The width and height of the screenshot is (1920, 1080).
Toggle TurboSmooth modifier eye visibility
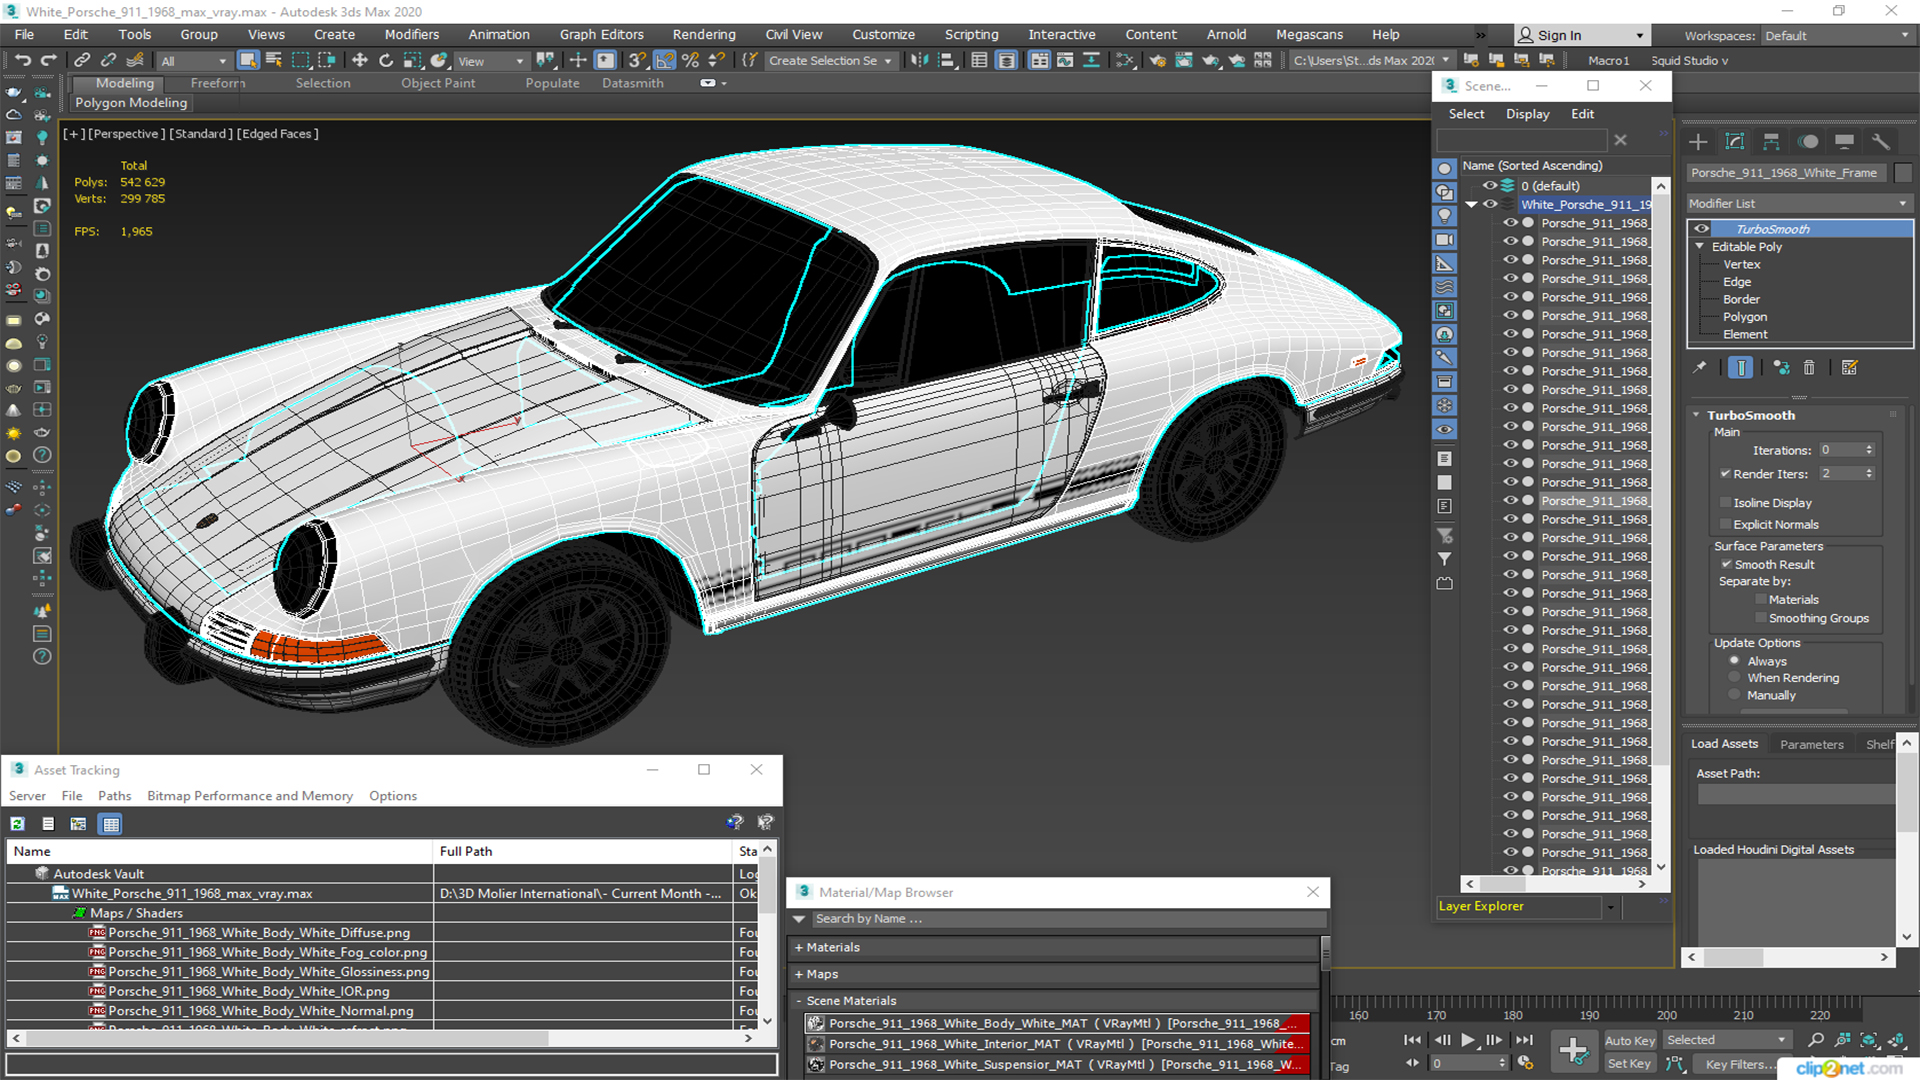pyautogui.click(x=1701, y=229)
